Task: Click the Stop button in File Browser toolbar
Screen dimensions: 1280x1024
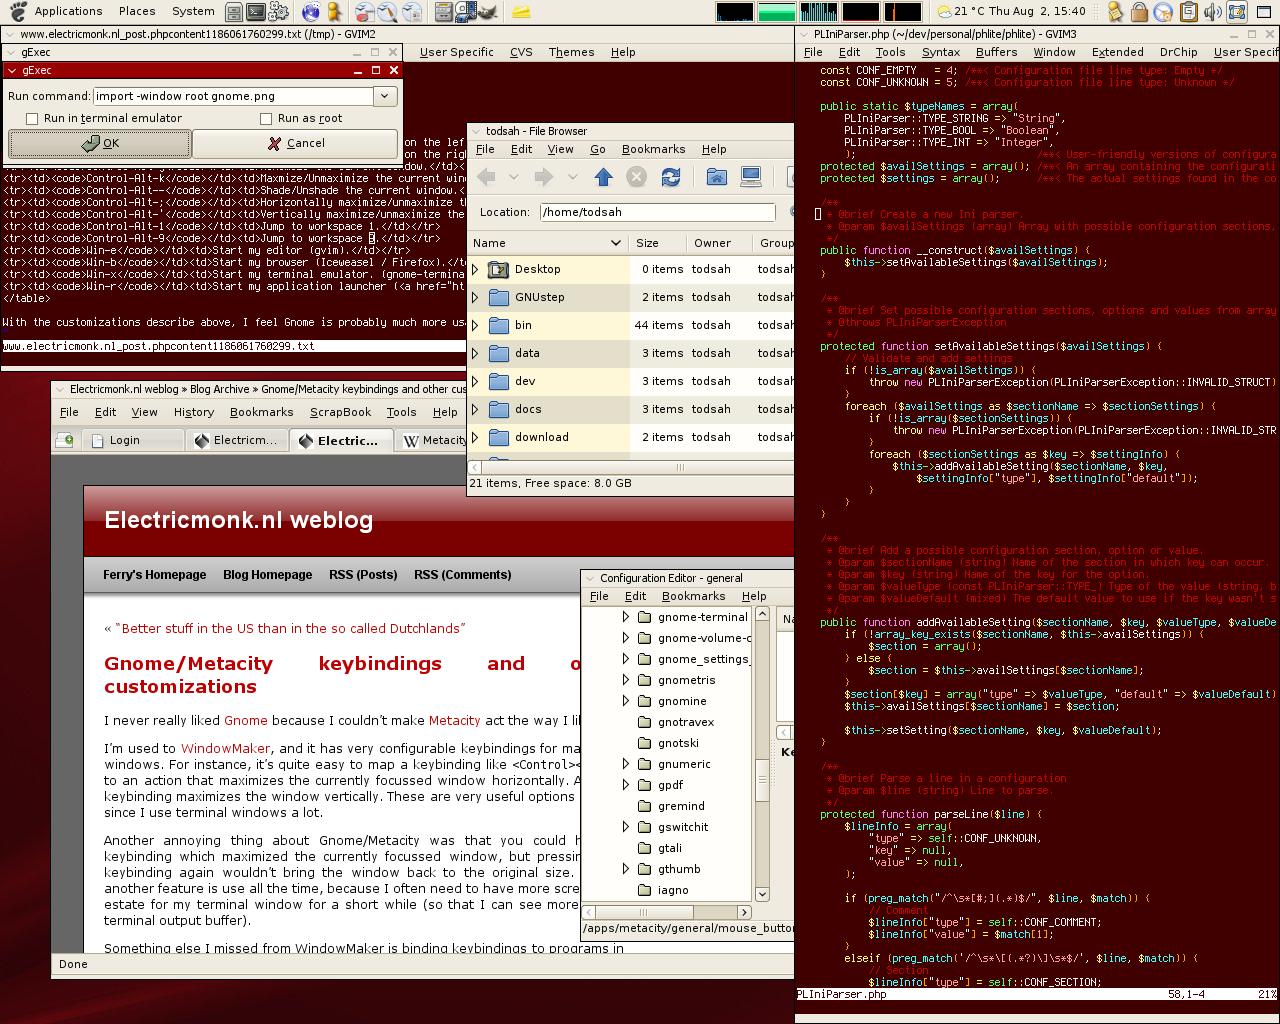Action: pos(636,177)
